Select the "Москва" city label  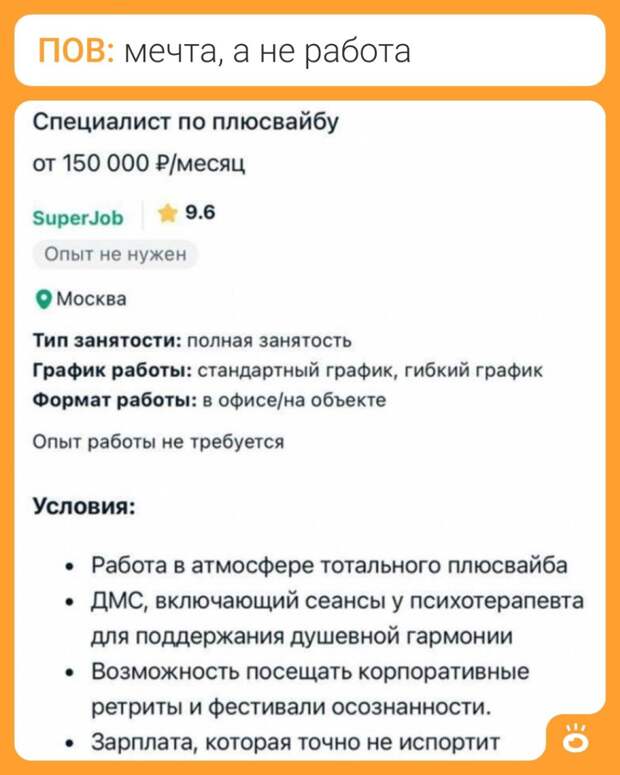point(91,298)
